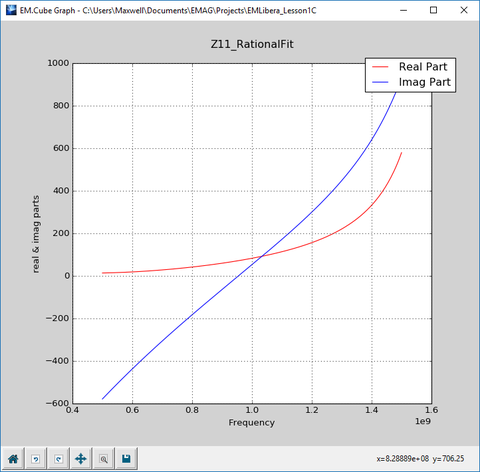Minimize the EM.Cube Graph window
Screen dimensions: 480x472
(403, 10)
